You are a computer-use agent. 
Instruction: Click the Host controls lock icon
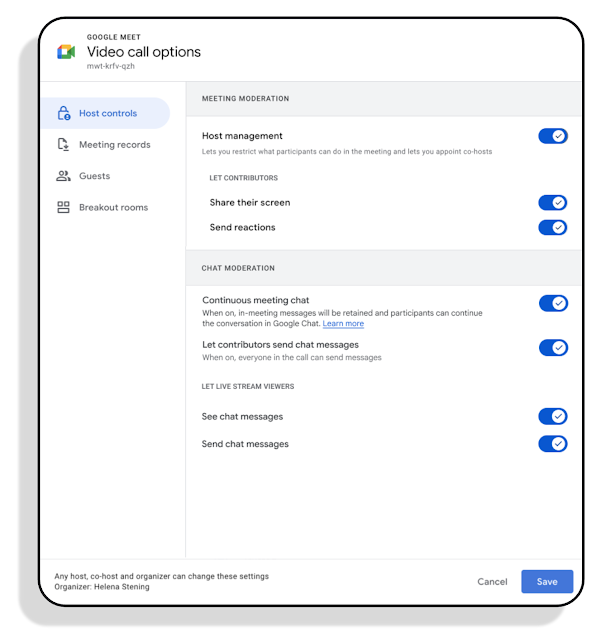63,114
